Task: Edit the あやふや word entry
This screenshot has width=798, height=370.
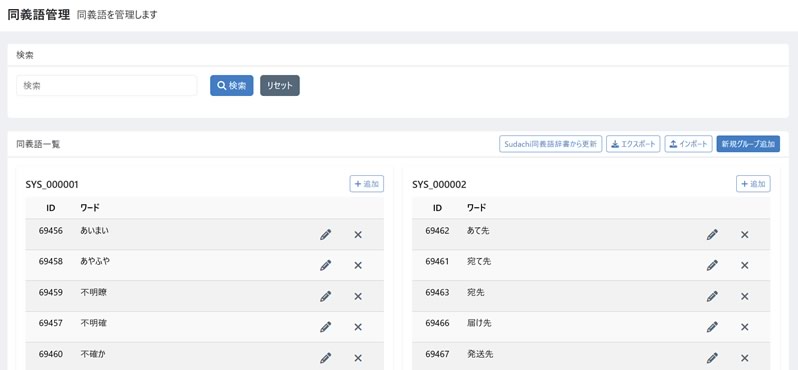Action: point(326,265)
